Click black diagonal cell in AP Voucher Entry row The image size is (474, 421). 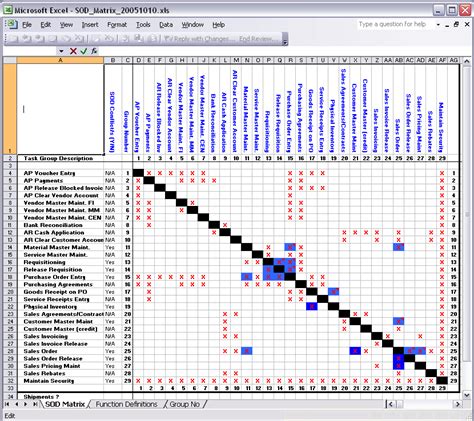[x=138, y=173]
